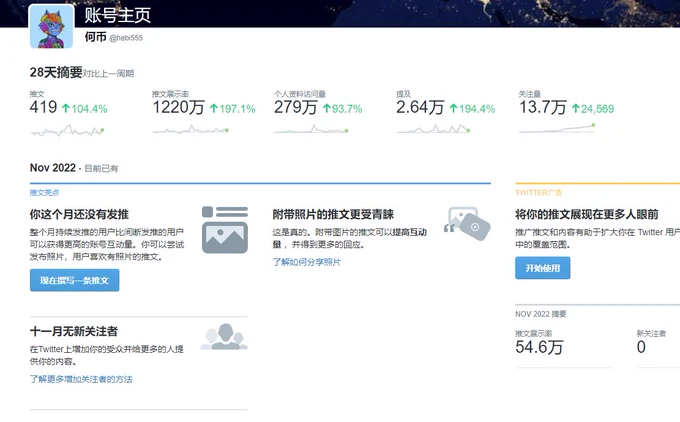Click the 0 new followers value
680x422 pixels.
[x=641, y=347]
